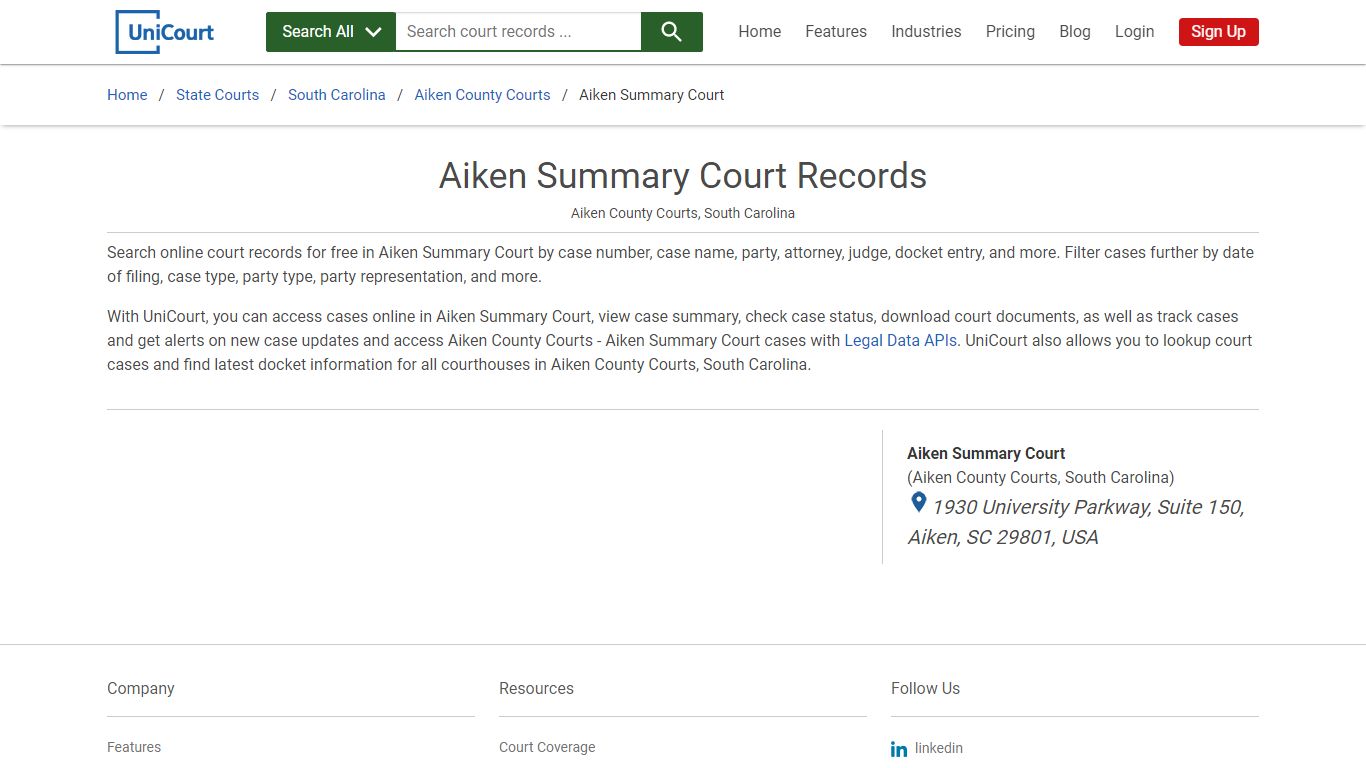Viewport: 1366px width, 768px height.
Task: Click the red Sign Up button
Action: coord(1218,32)
